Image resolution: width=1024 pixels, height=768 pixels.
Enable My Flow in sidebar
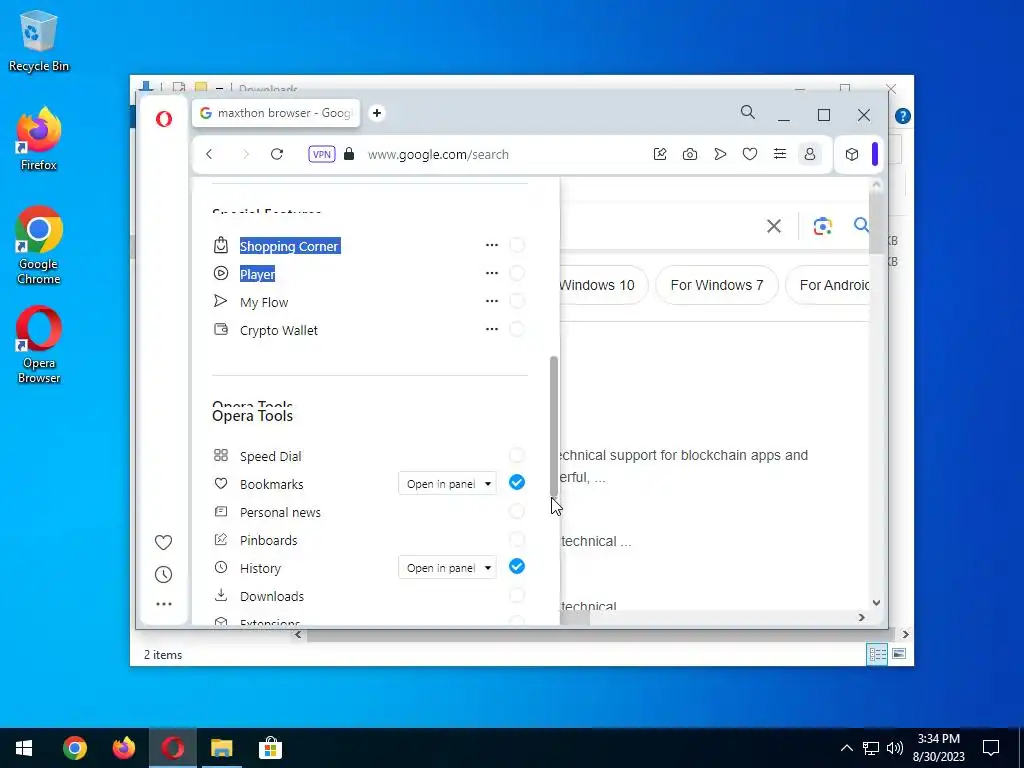coord(517,301)
